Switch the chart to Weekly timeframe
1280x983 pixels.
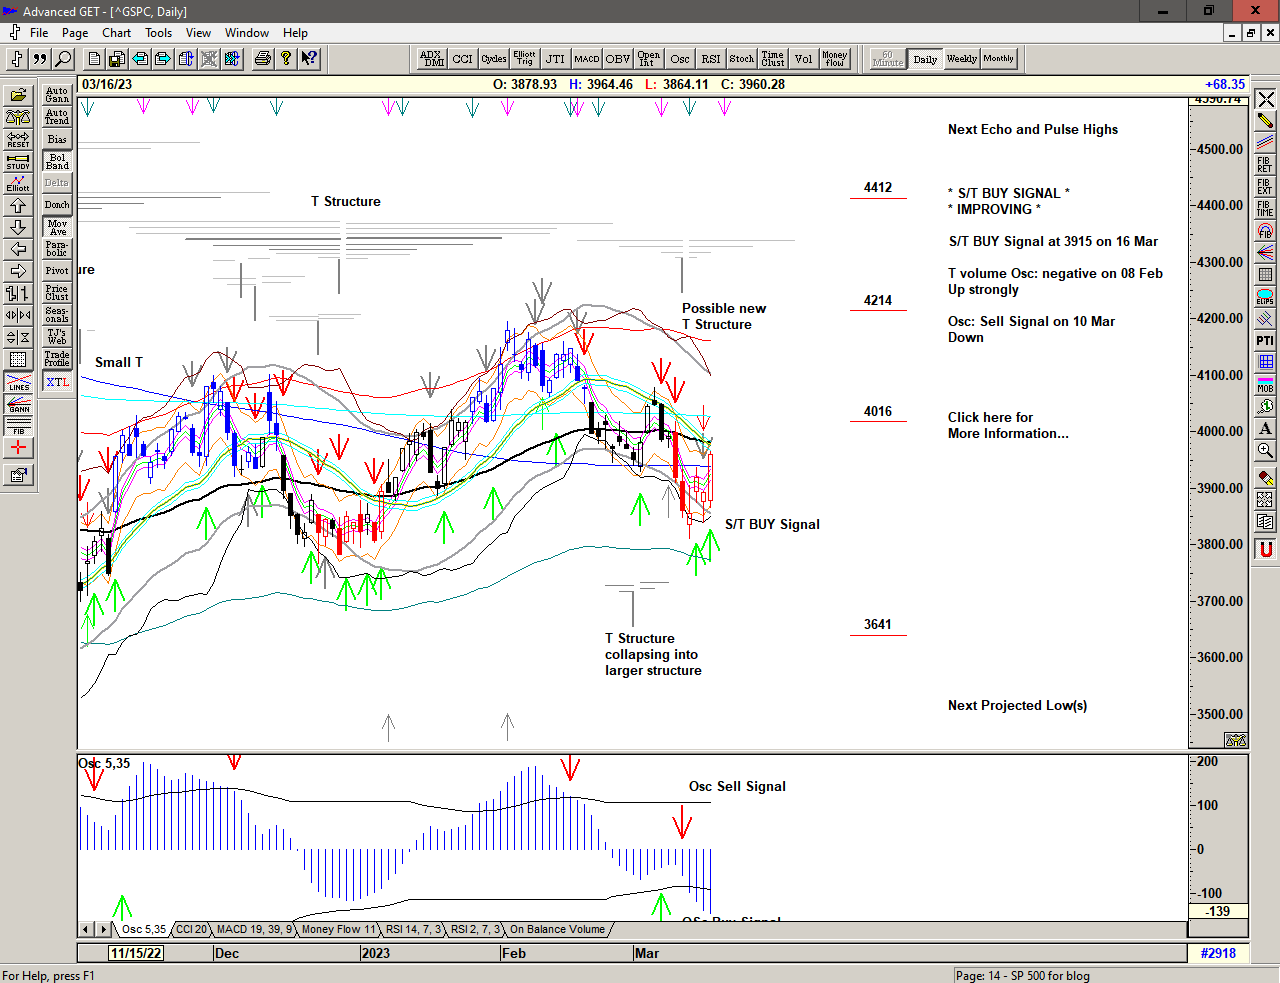pos(961,59)
